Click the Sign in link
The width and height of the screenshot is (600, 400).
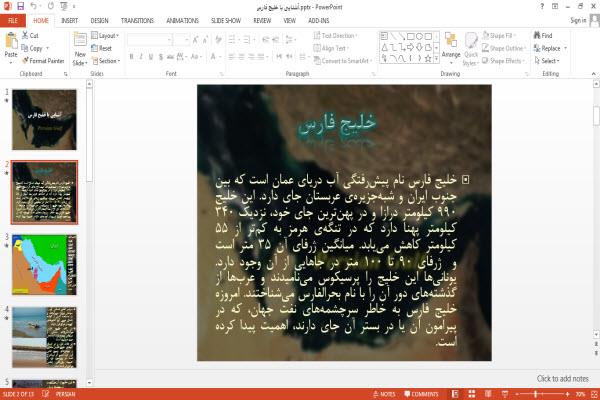(x=578, y=21)
